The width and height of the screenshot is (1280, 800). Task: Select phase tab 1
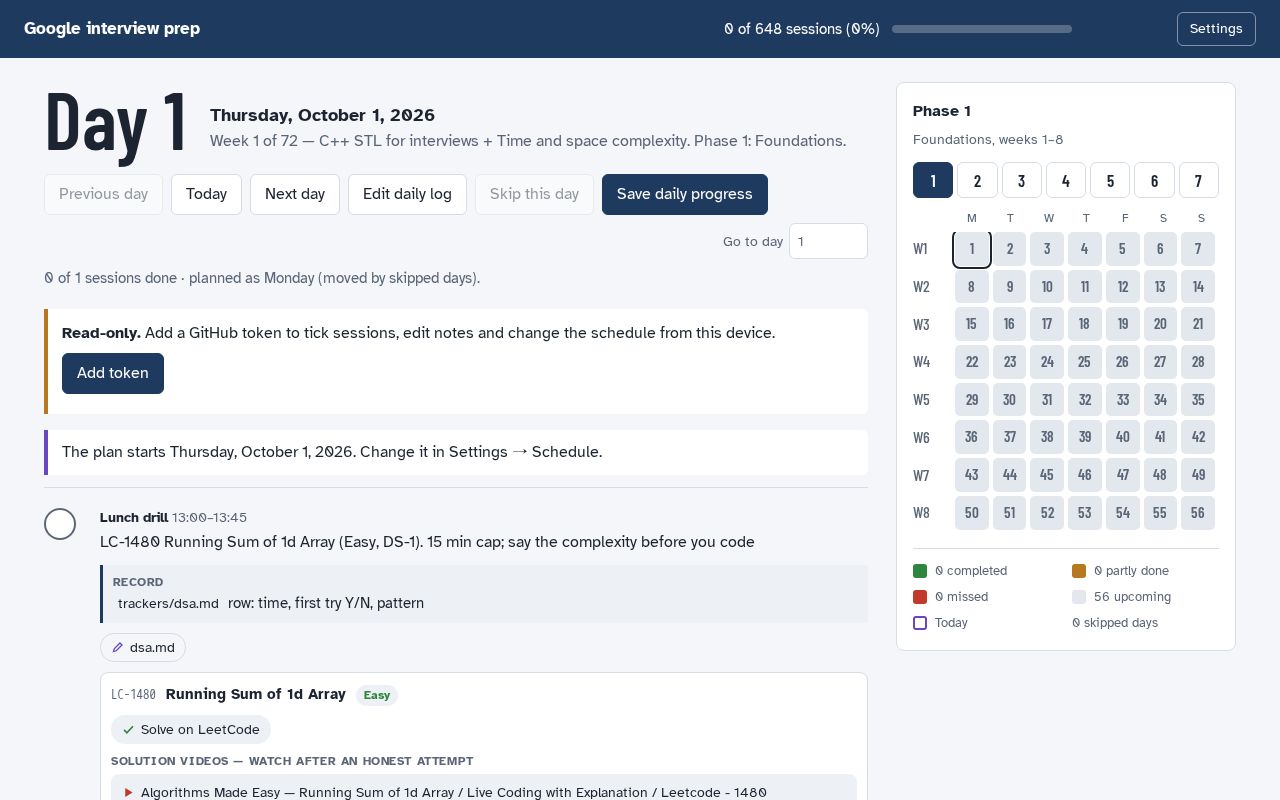933,180
